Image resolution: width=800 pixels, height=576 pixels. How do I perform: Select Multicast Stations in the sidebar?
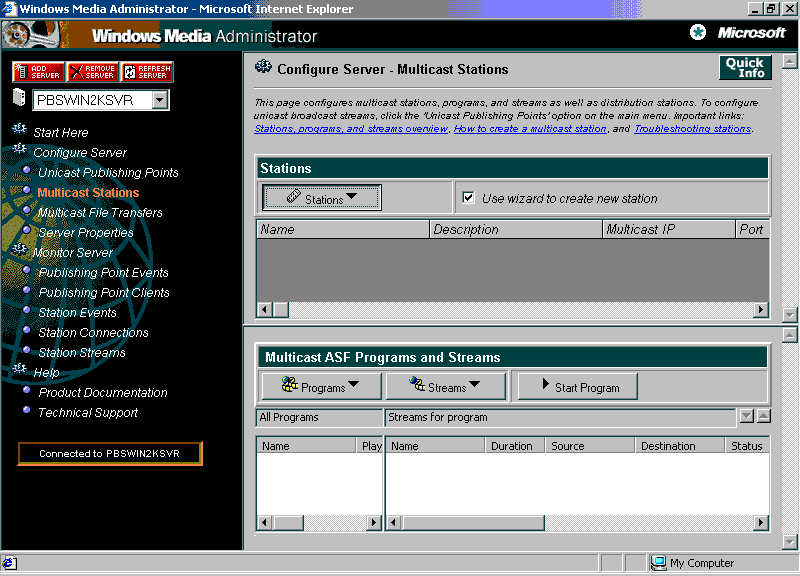[88, 192]
